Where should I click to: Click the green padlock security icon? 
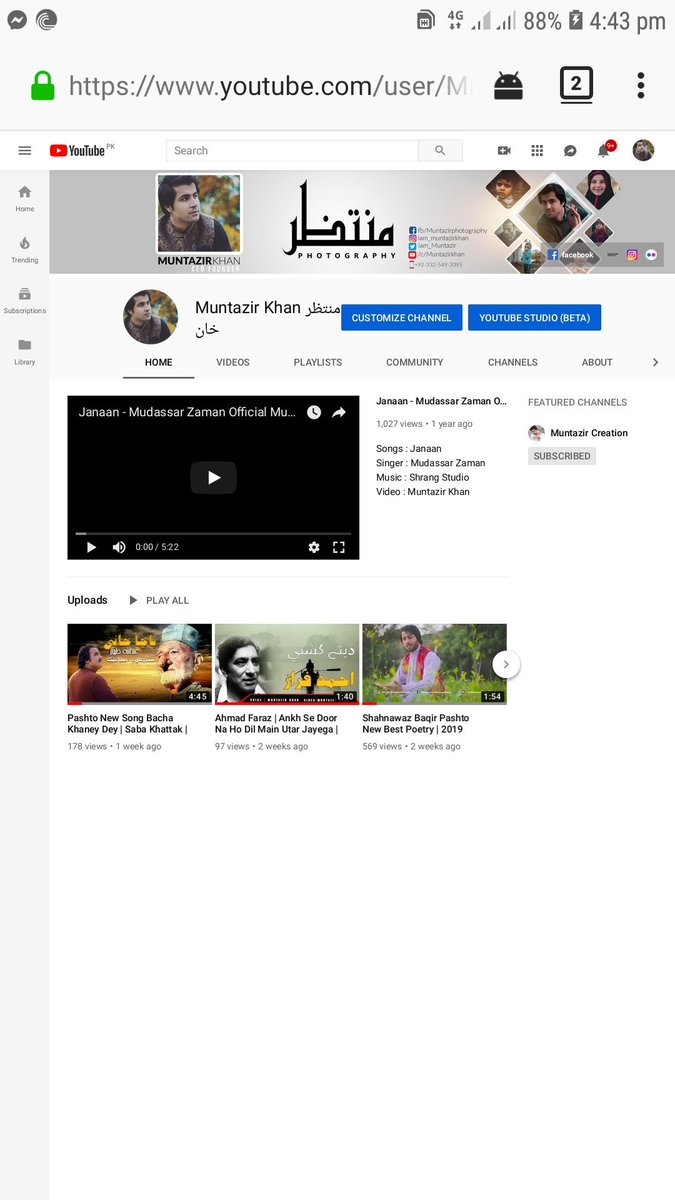[x=42, y=86]
